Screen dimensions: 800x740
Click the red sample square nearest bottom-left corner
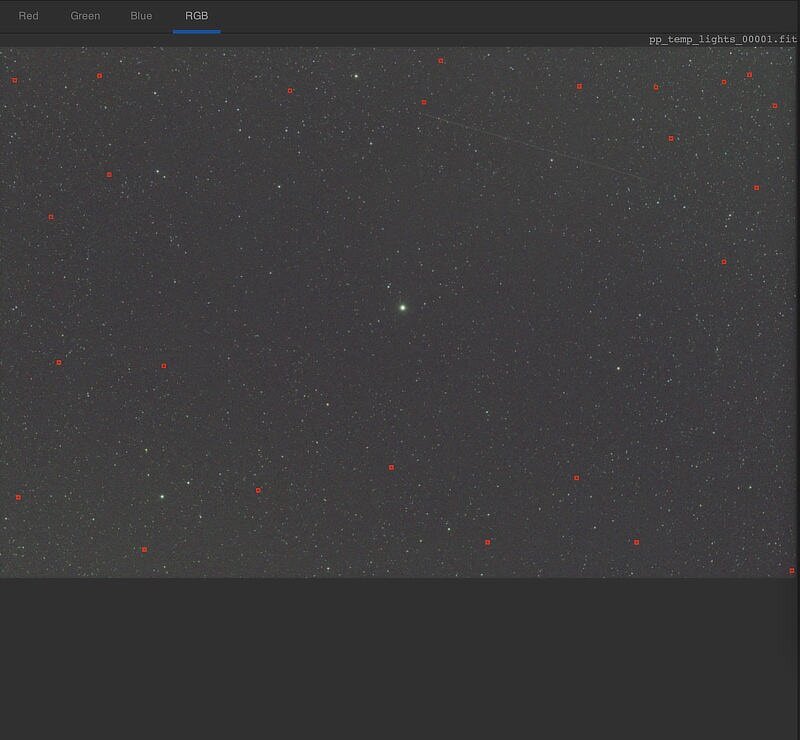coord(18,497)
